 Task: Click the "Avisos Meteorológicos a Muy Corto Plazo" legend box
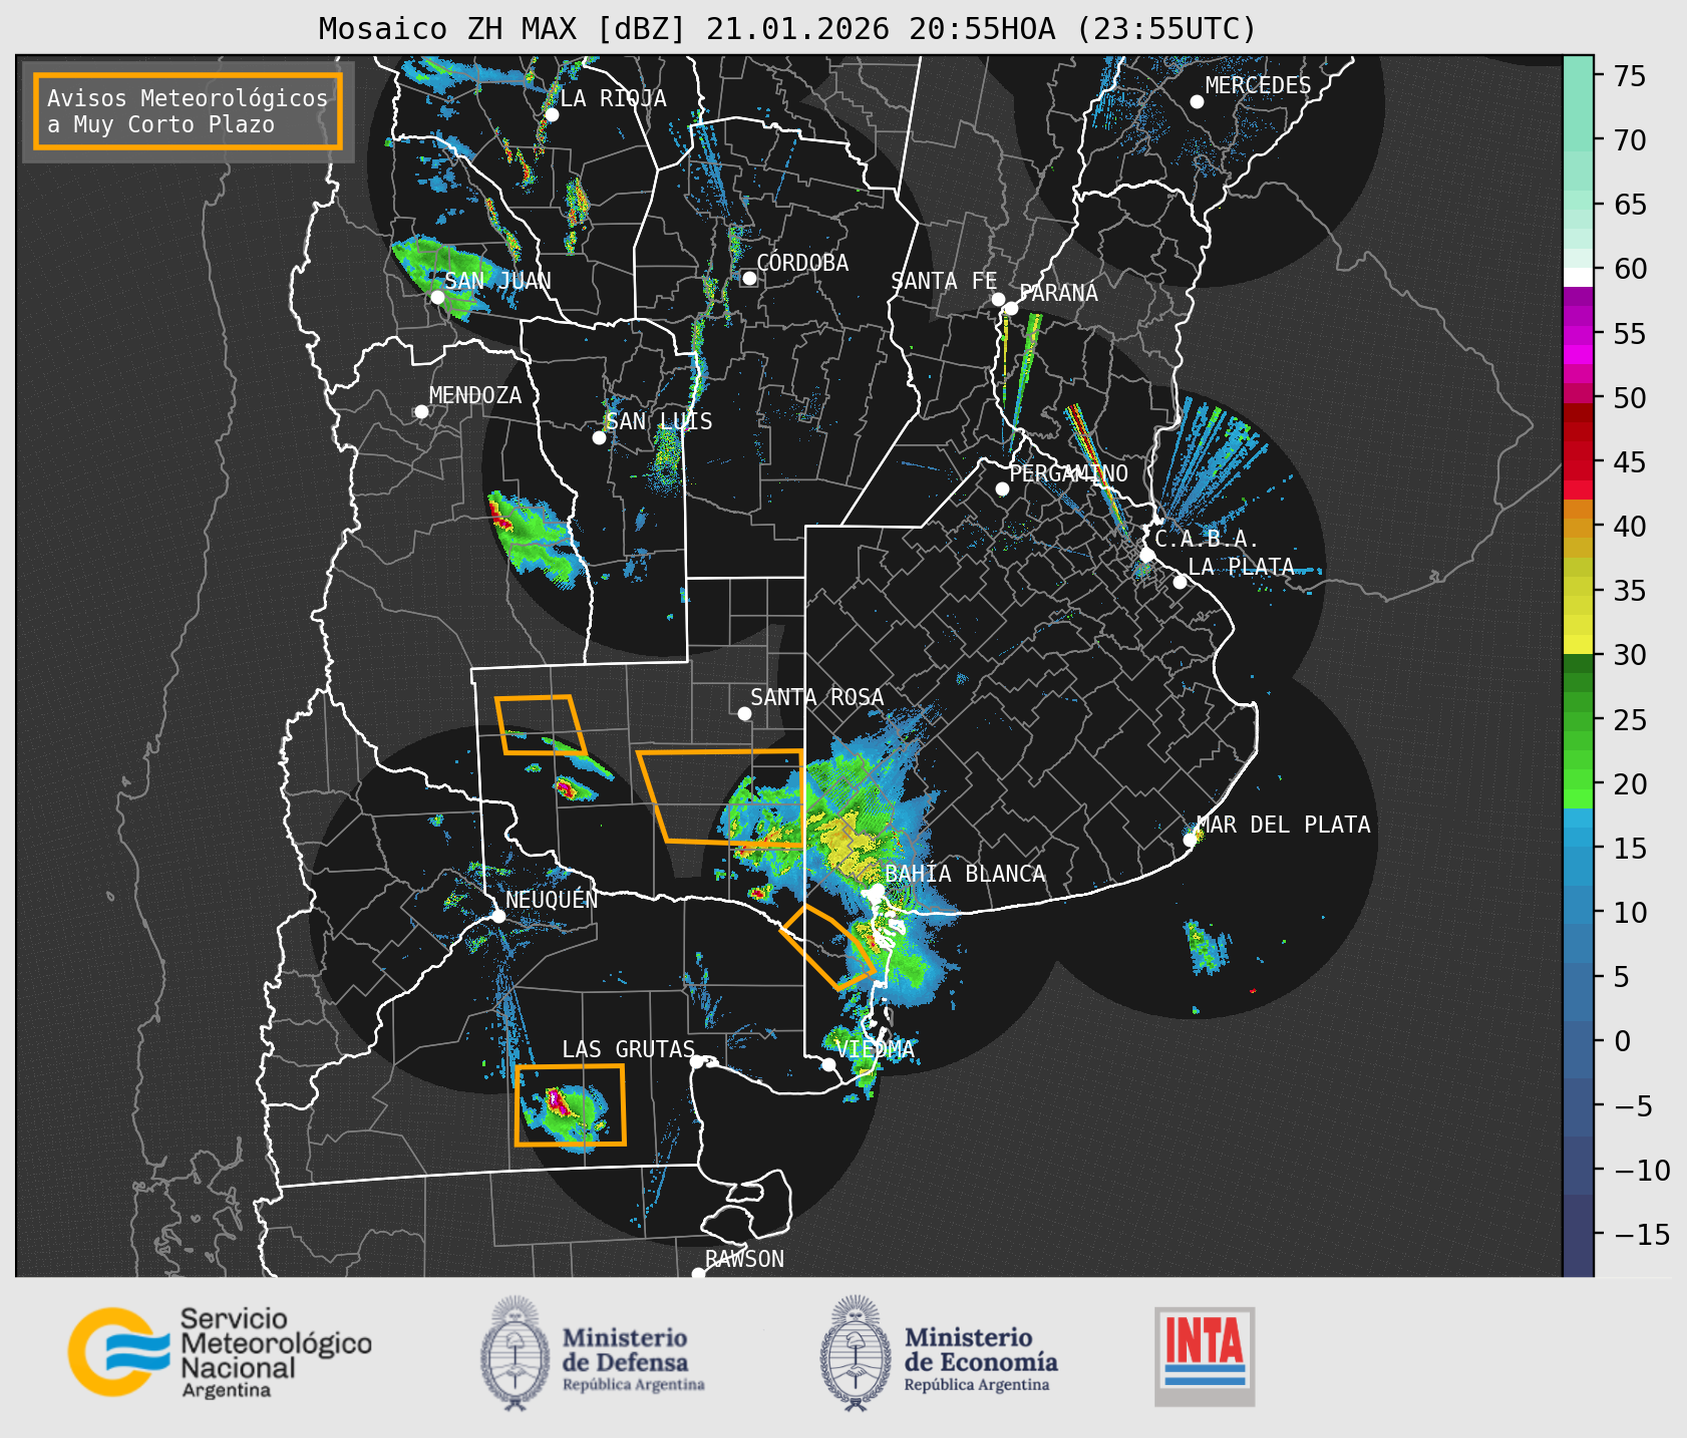188,111
